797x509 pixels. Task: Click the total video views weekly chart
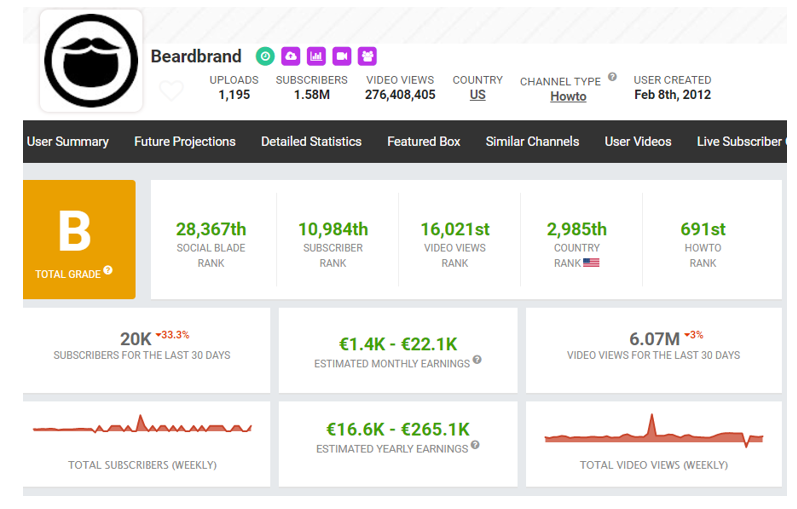(x=654, y=431)
